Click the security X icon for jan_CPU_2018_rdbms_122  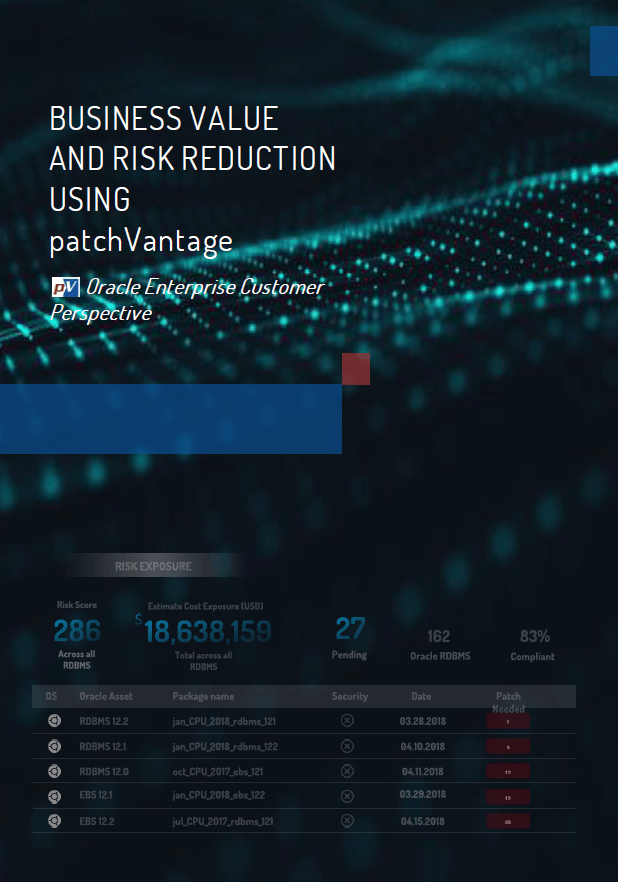348,746
